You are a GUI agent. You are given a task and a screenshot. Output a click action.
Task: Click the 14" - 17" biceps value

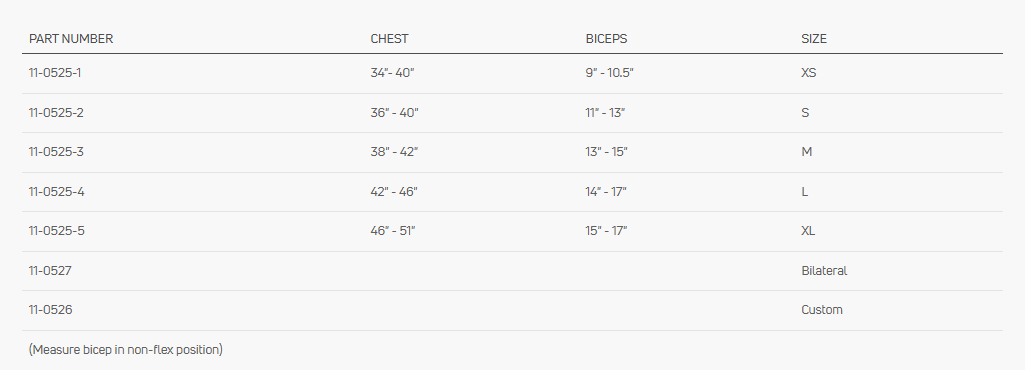(606, 192)
